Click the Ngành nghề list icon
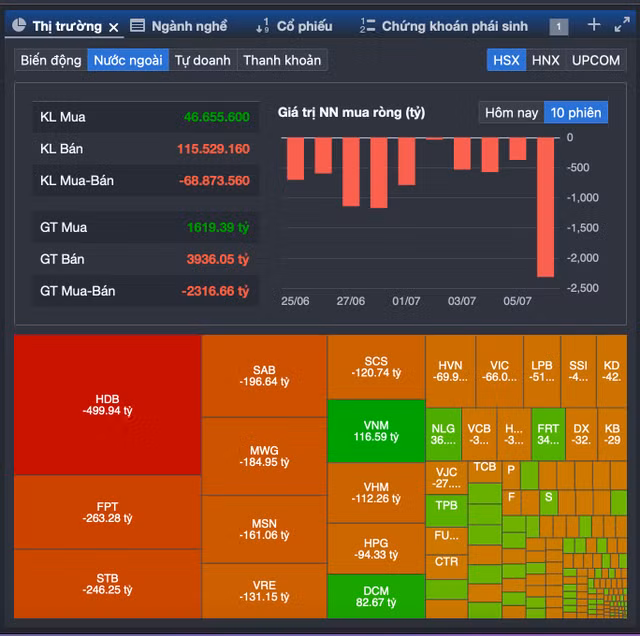This screenshot has width=640, height=636. point(138,26)
